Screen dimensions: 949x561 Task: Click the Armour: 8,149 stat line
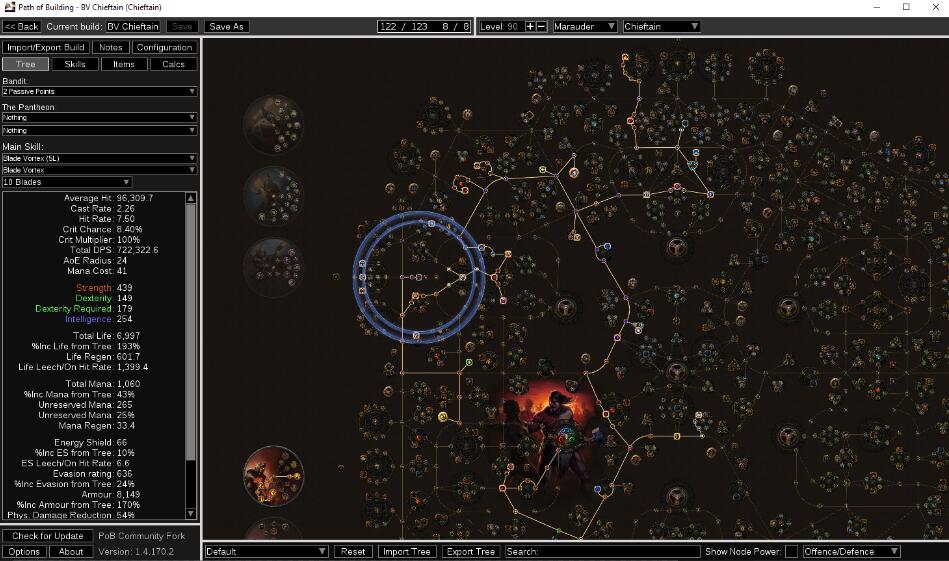[x=111, y=494]
